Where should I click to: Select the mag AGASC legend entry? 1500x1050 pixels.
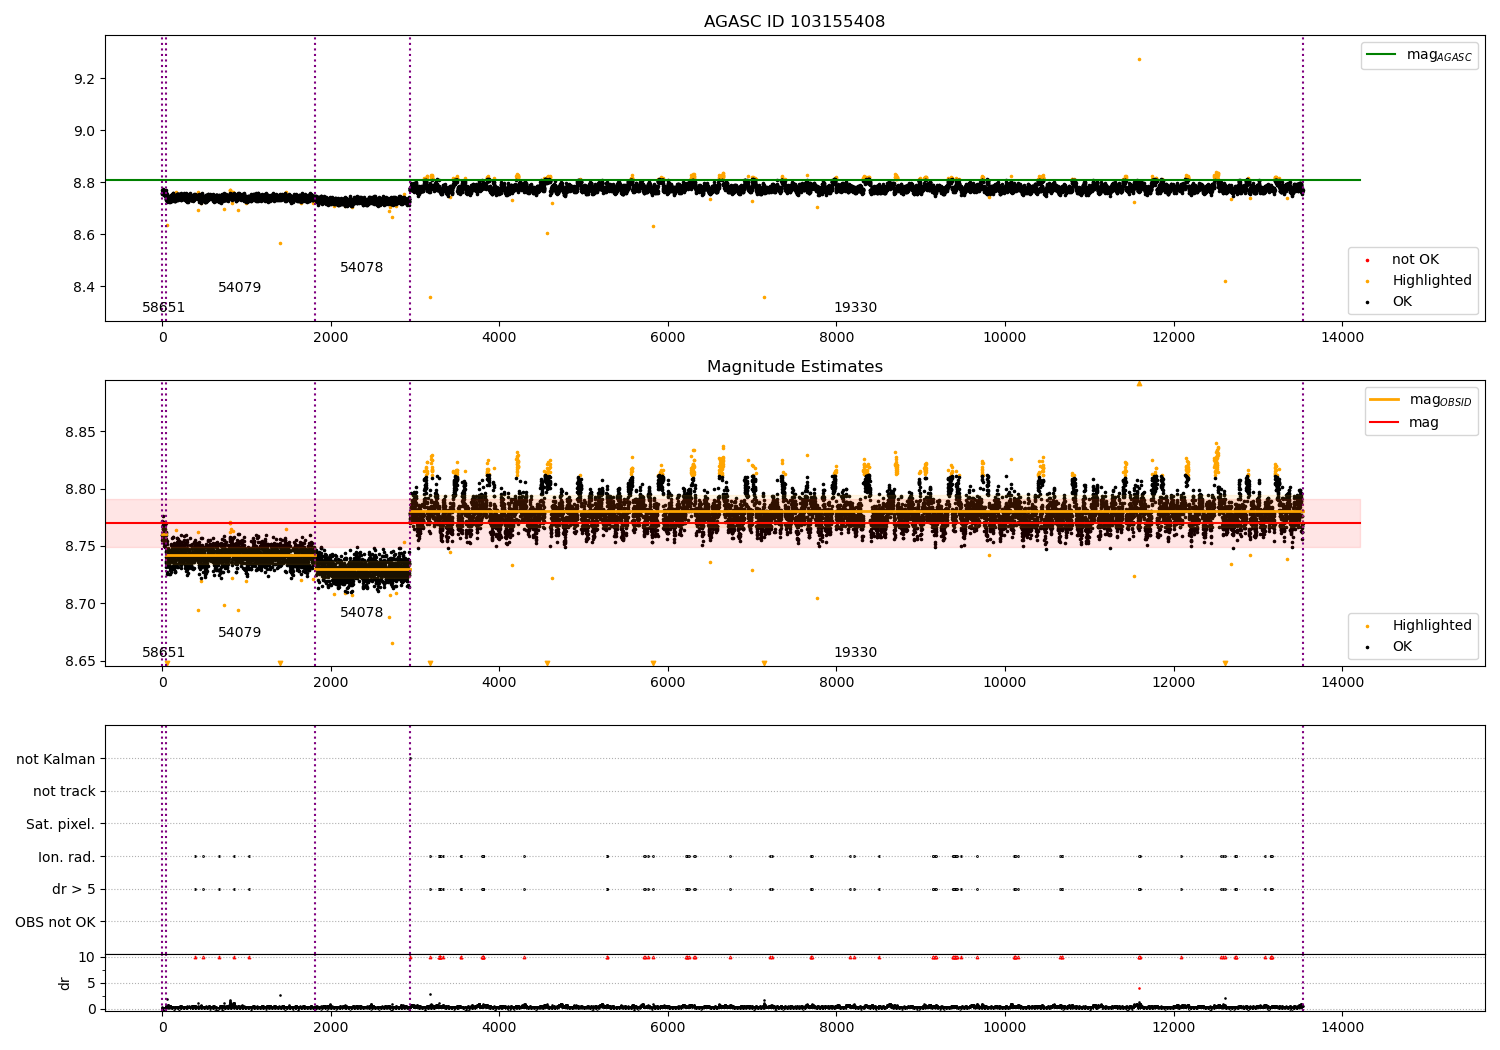pos(1419,55)
